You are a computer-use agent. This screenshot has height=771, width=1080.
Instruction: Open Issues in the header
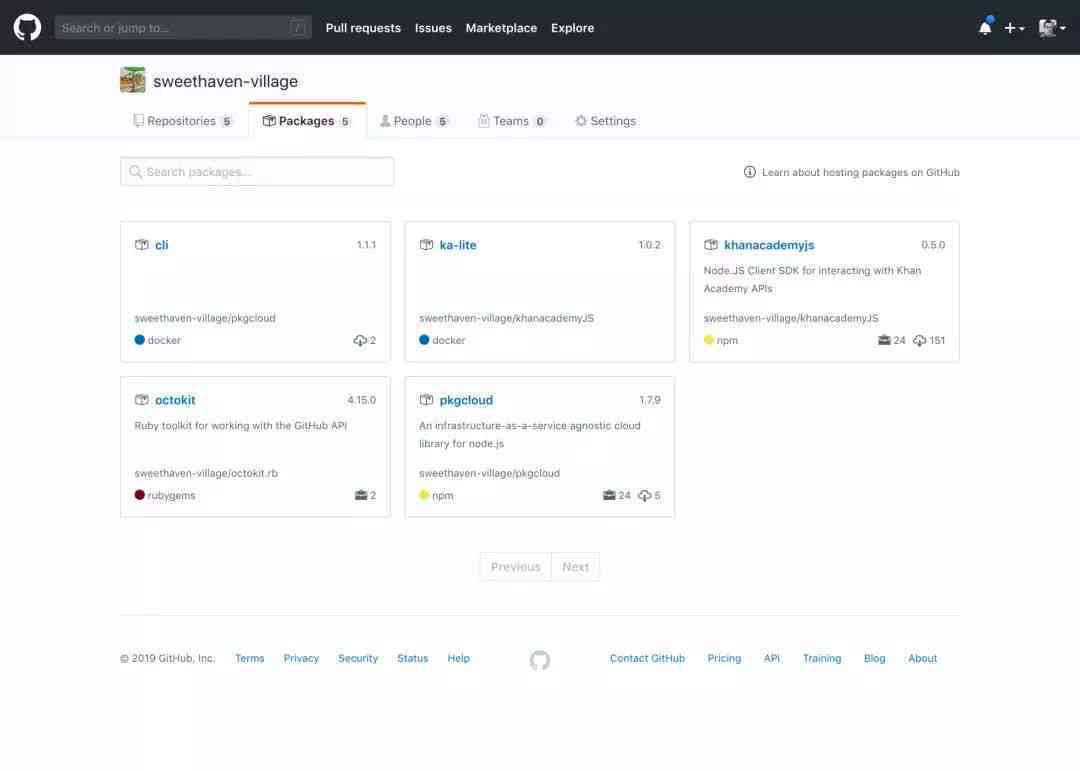pos(433,28)
